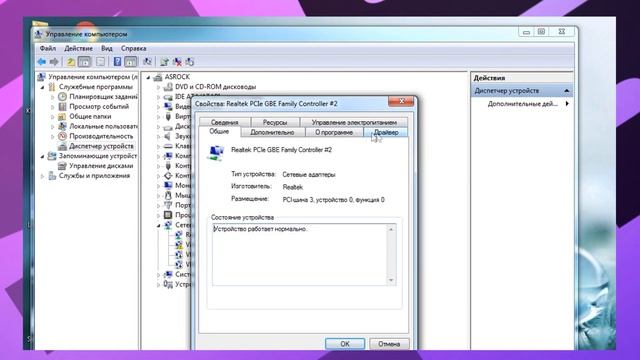The image size is (640, 360).
Task: Select the Планировщик заданий clock icon
Action: click(x=62, y=97)
